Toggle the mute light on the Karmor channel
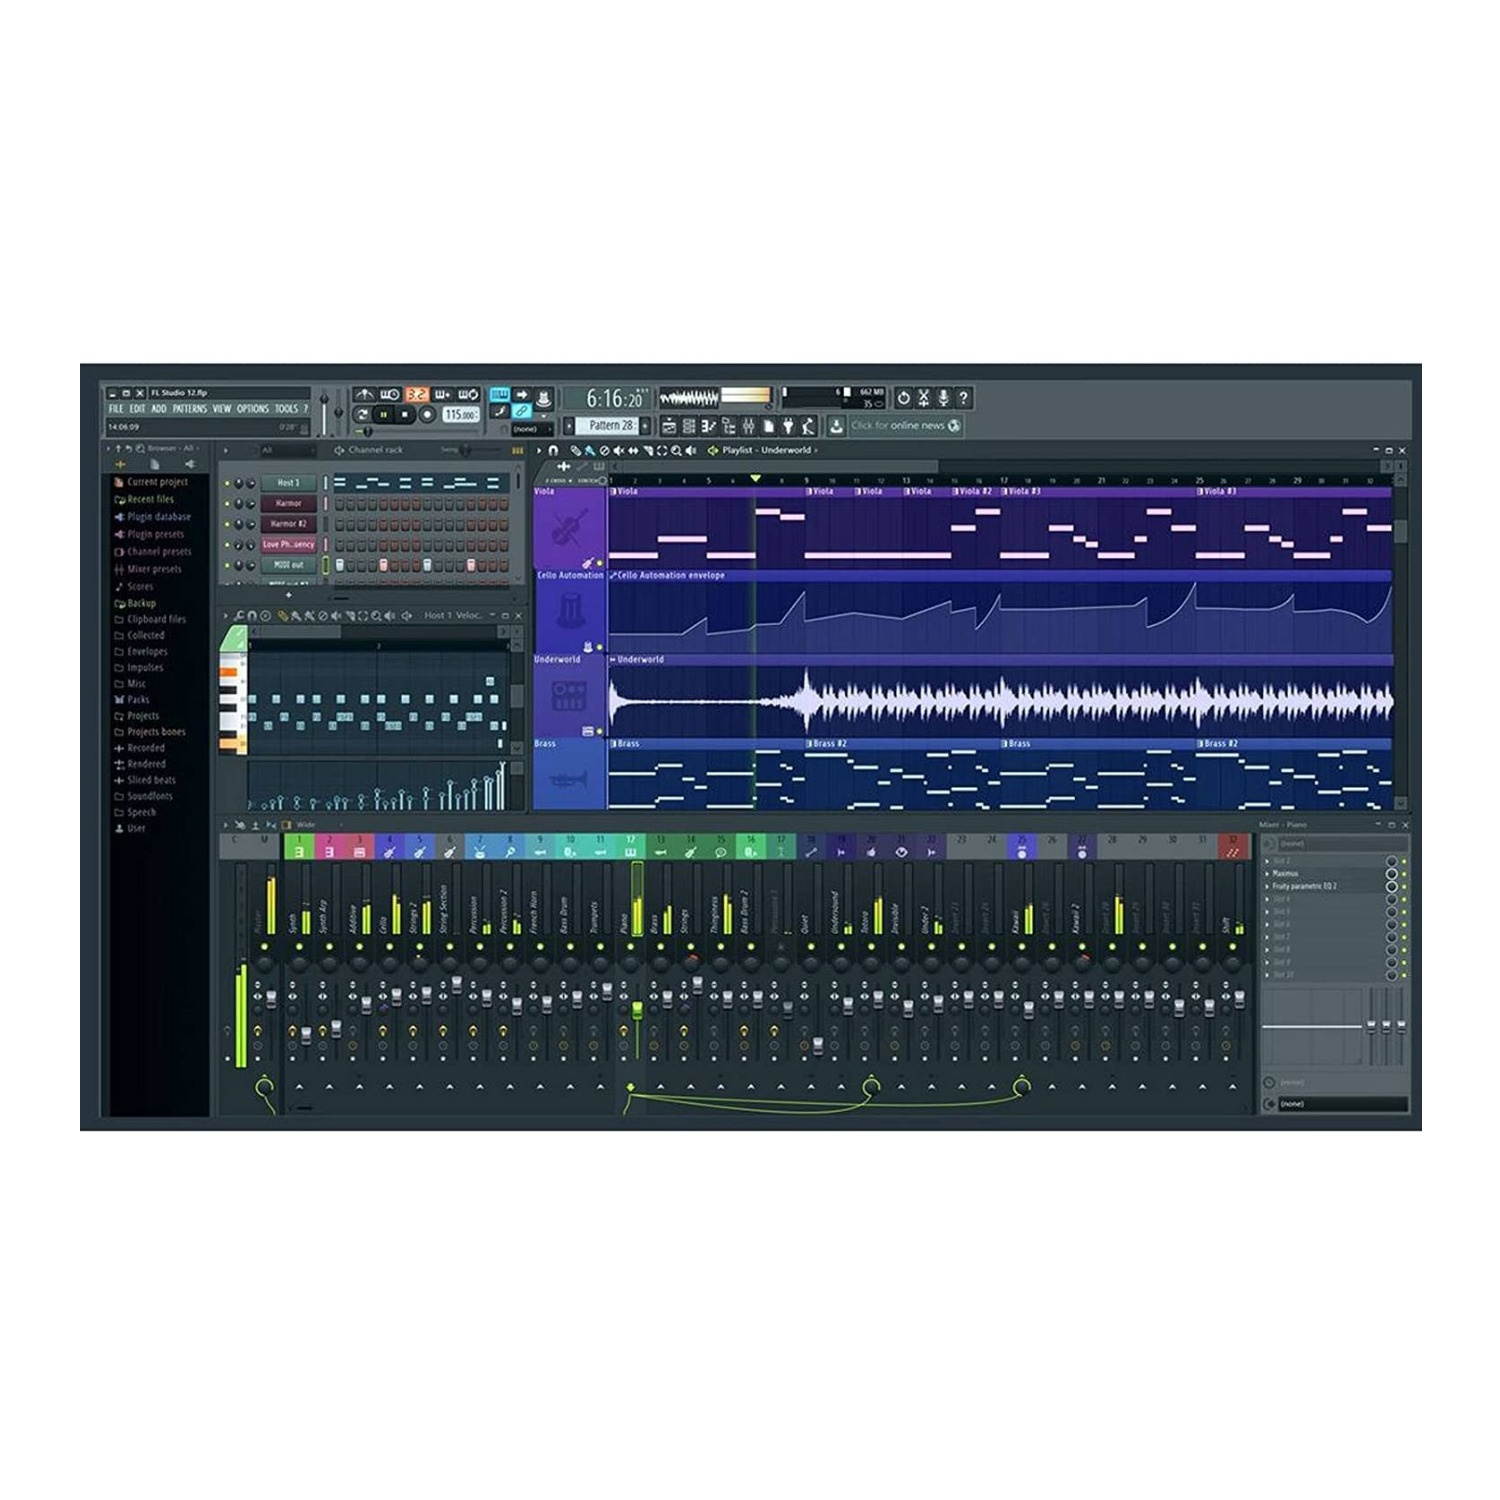1500x1500 pixels. 227,504
